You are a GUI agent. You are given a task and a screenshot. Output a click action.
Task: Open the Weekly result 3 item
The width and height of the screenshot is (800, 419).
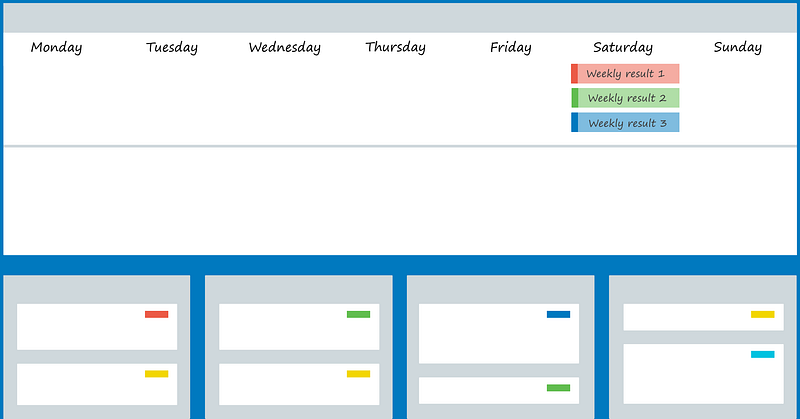pyautogui.click(x=627, y=123)
